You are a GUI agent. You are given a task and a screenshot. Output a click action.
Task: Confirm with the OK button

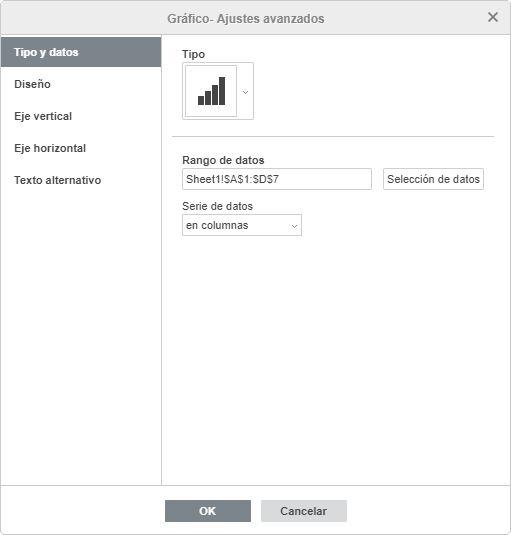(208, 511)
